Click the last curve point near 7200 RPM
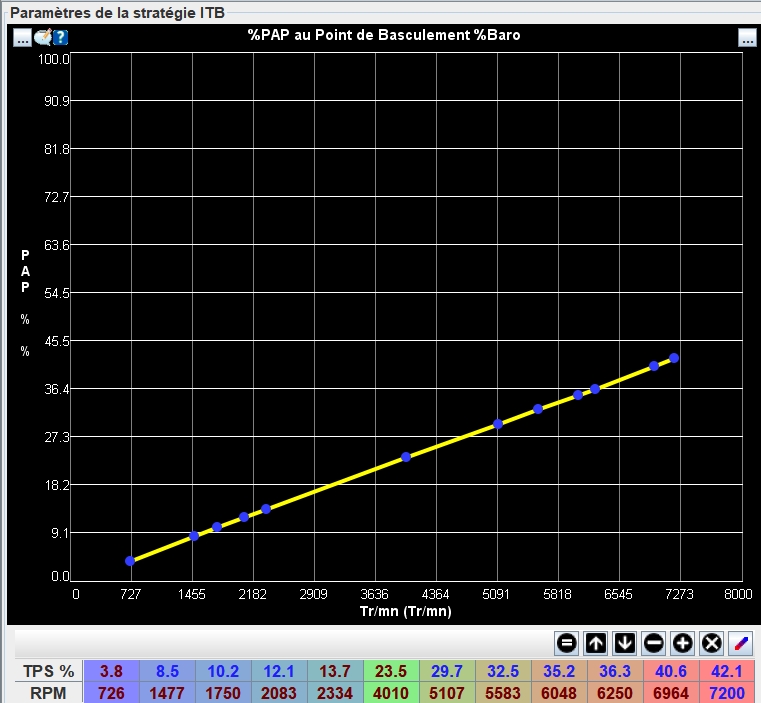Viewport: 761px width, 703px height. click(674, 358)
